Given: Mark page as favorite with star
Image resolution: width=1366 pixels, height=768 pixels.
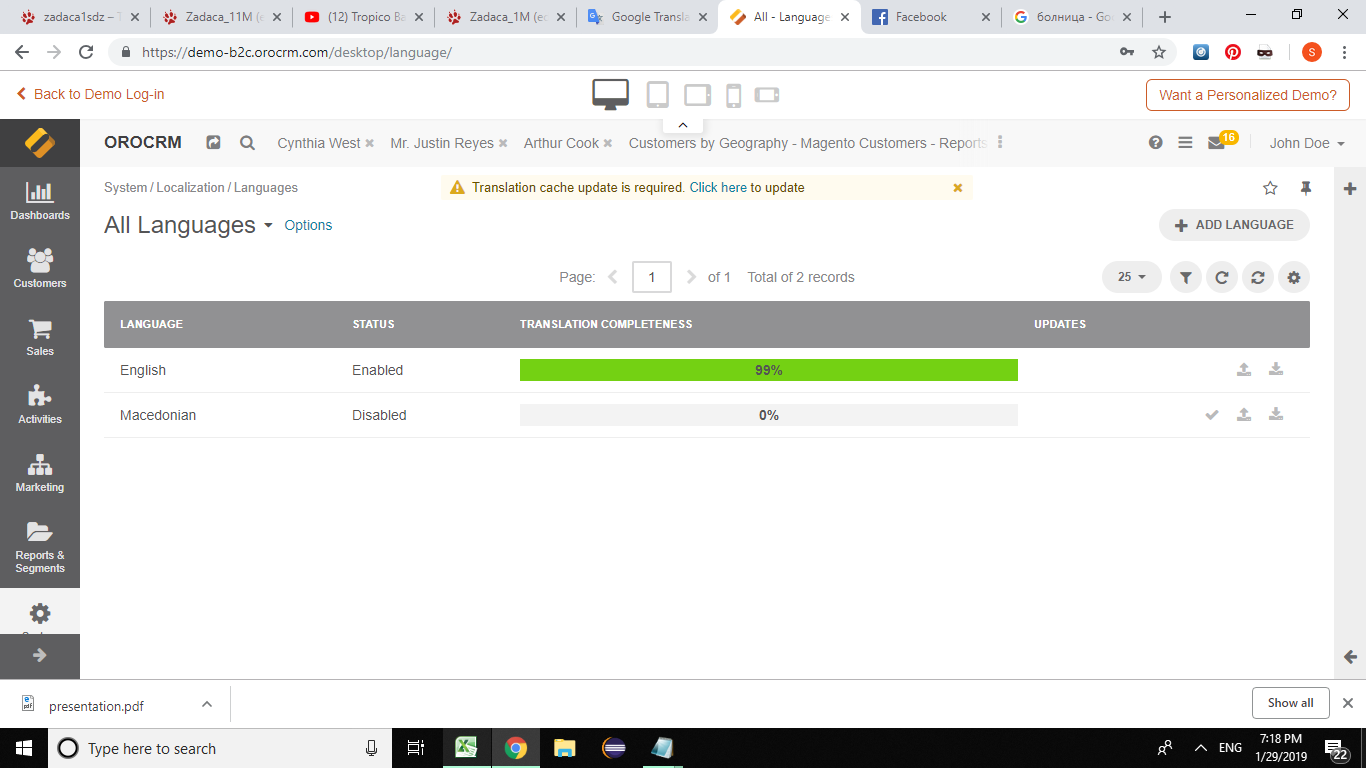Looking at the screenshot, I should pyautogui.click(x=1270, y=188).
